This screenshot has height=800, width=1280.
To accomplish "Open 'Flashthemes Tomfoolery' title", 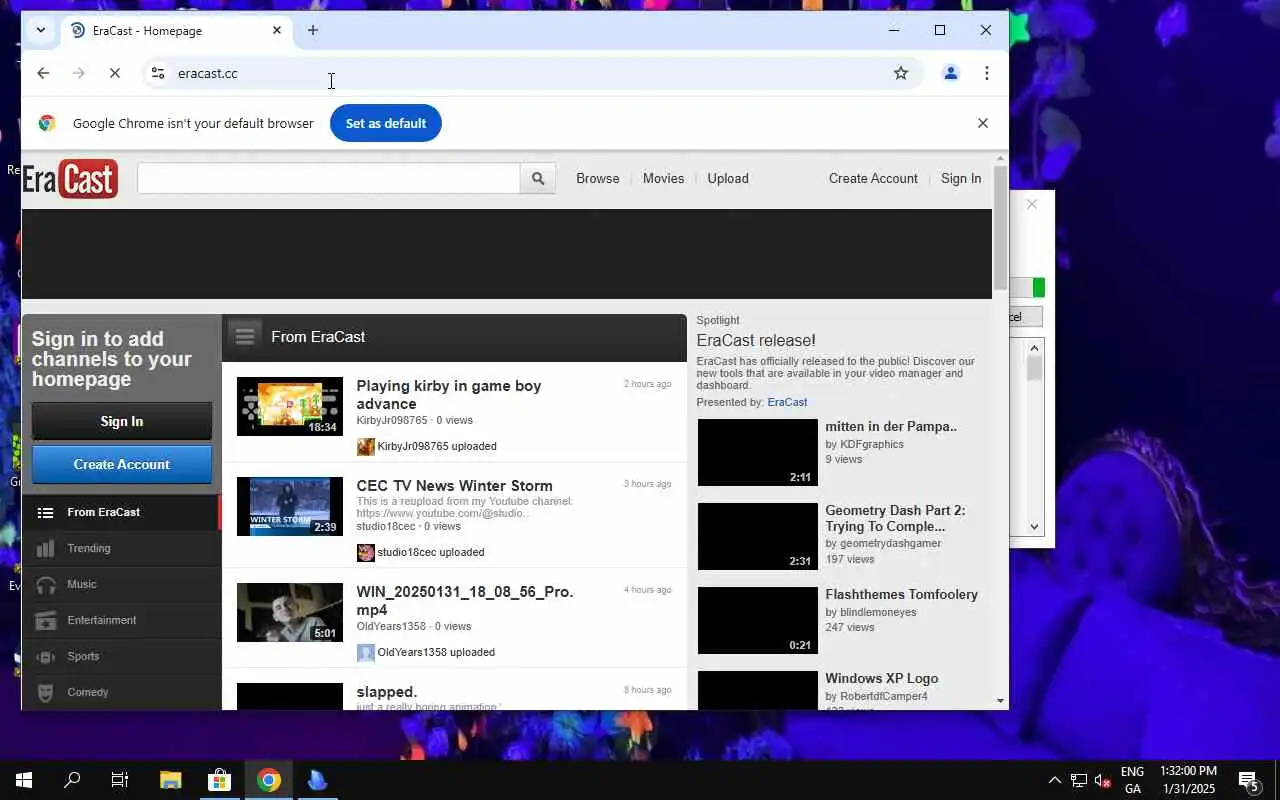I will pos(901,594).
